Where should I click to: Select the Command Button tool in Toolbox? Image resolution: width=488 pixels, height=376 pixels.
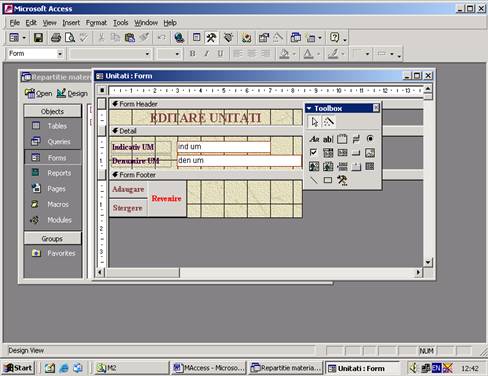tap(356, 153)
